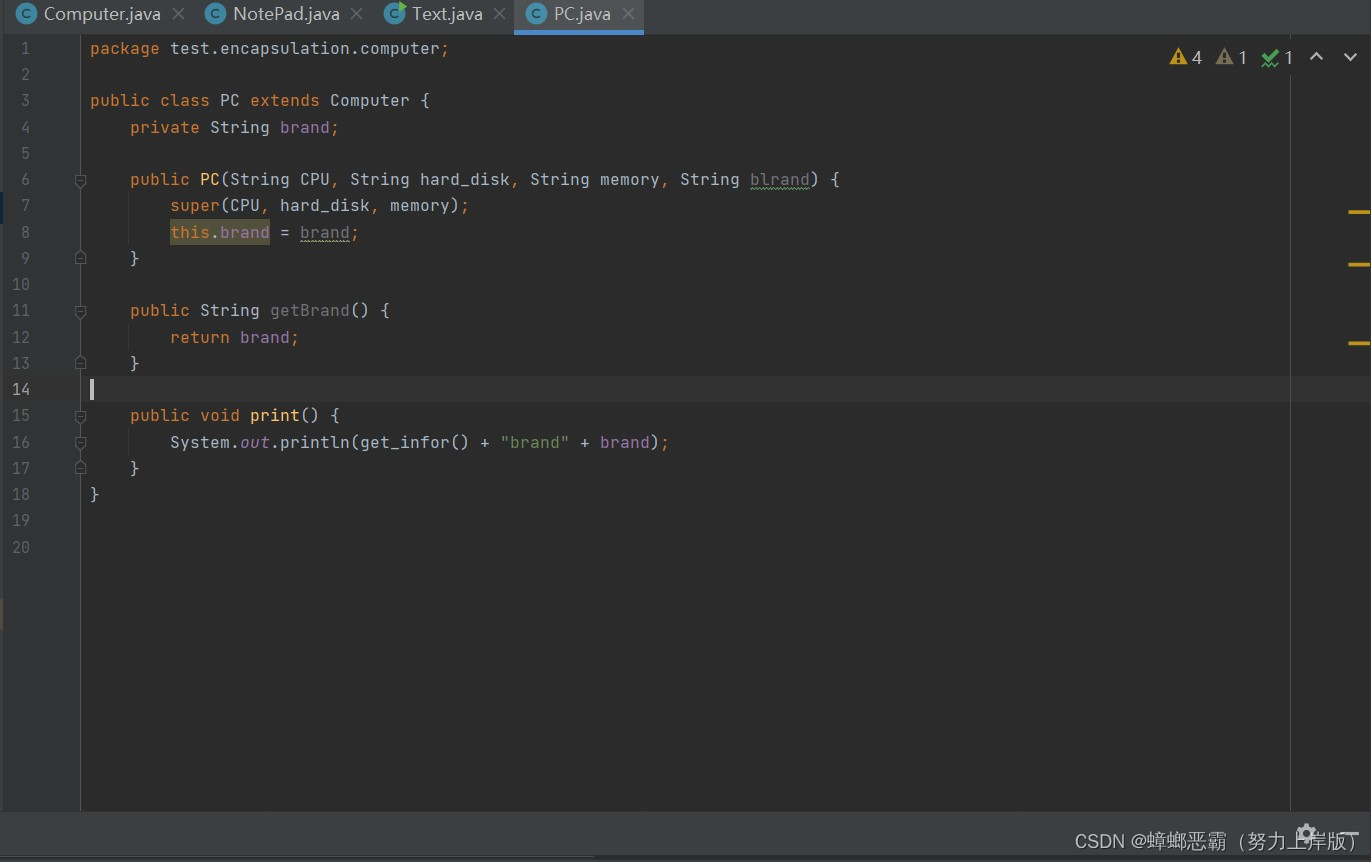The height and width of the screenshot is (862, 1371).
Task: Collapse the print end fold on line 17
Action: click(x=80, y=468)
